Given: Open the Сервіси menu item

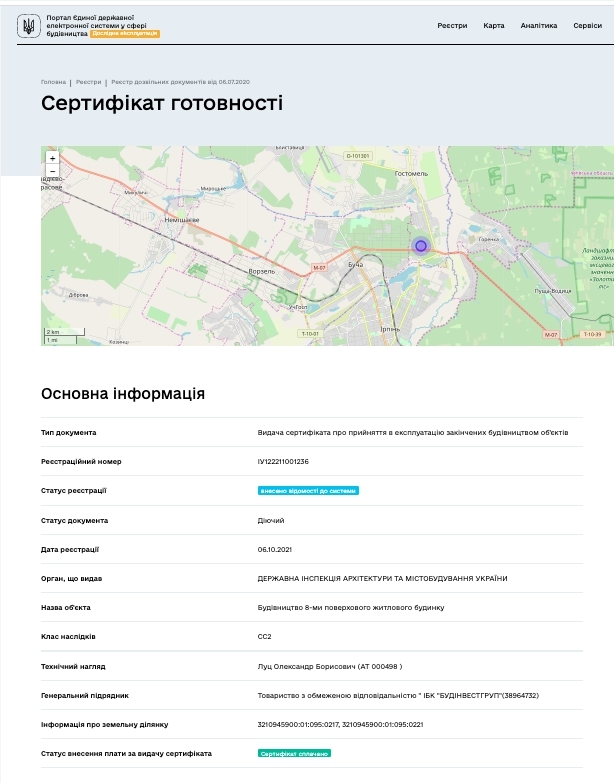Looking at the screenshot, I should coord(588,25).
